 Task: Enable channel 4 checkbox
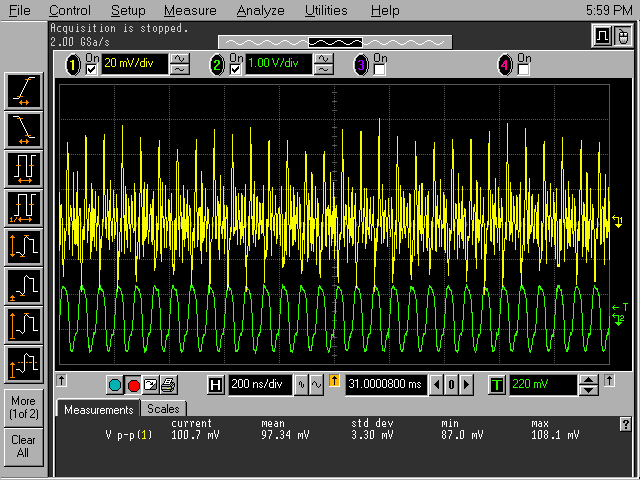523,70
